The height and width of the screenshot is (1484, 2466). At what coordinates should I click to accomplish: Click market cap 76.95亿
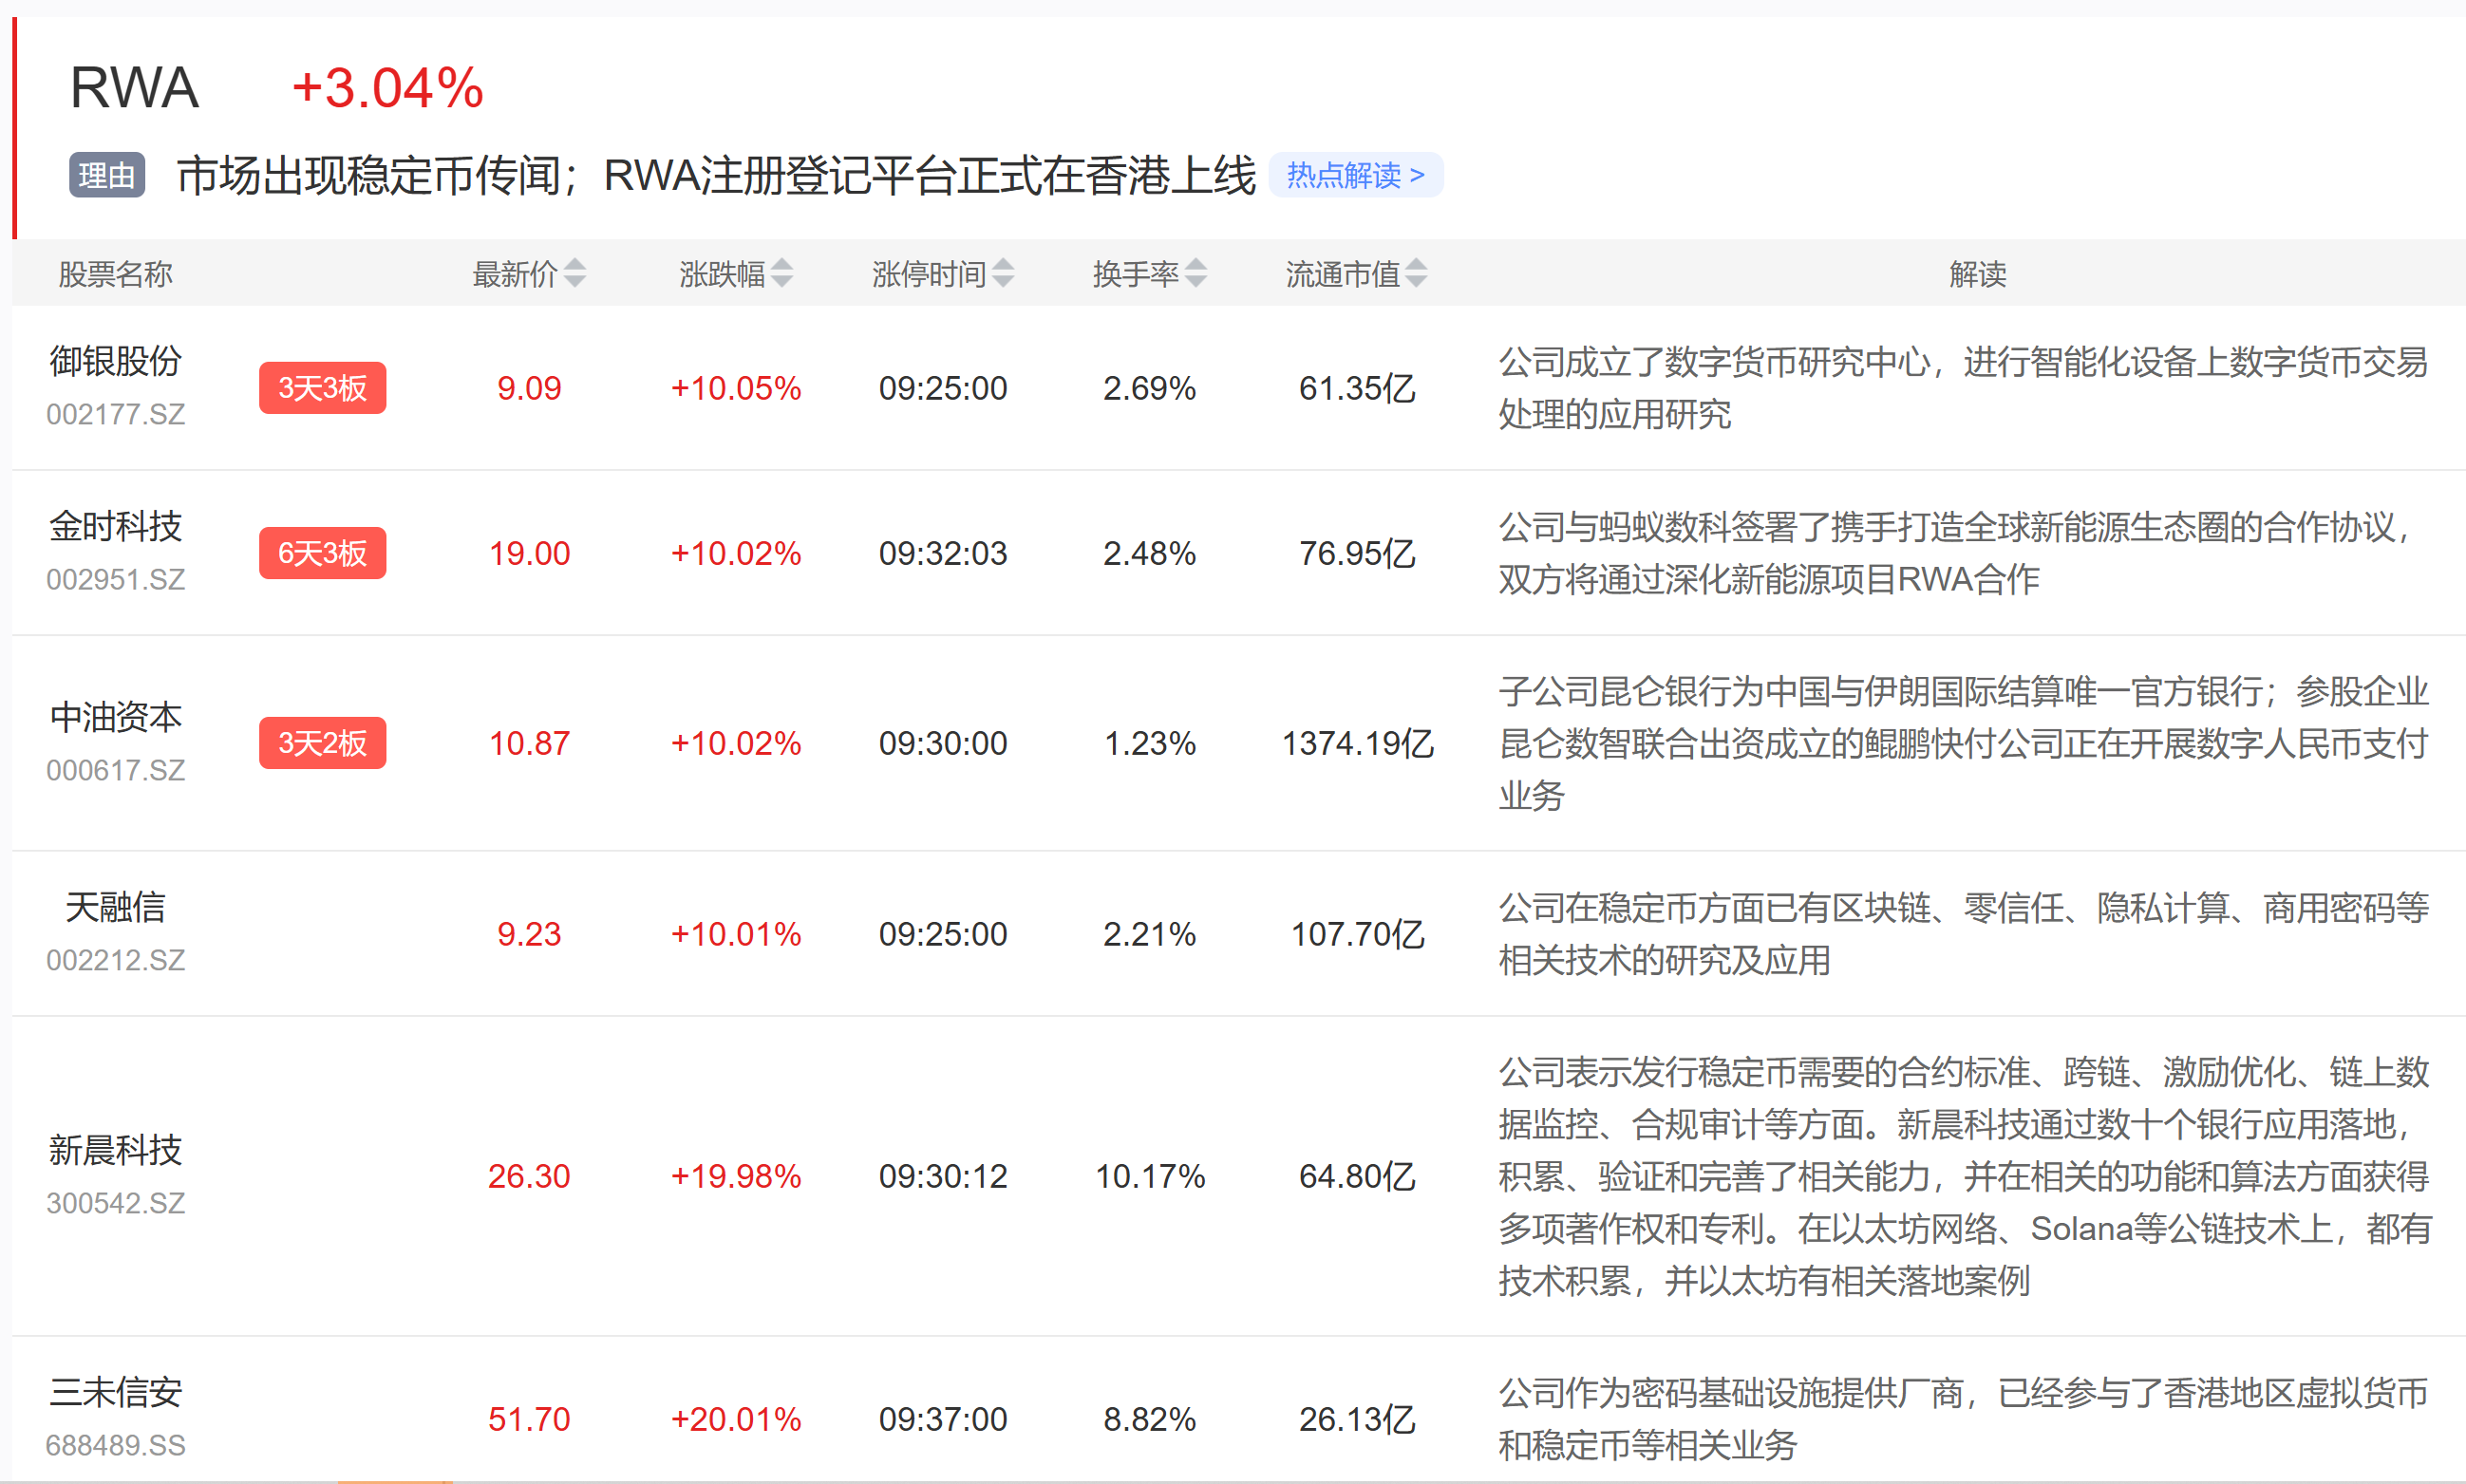click(1357, 553)
